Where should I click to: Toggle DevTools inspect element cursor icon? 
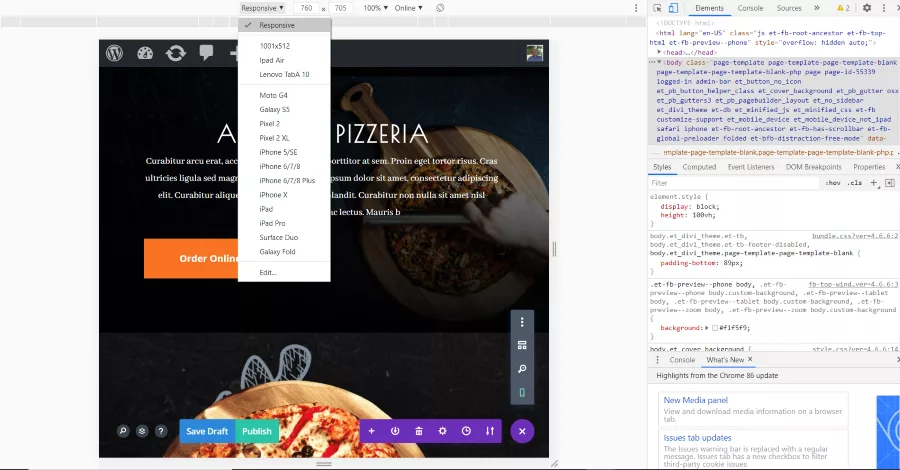click(x=657, y=8)
